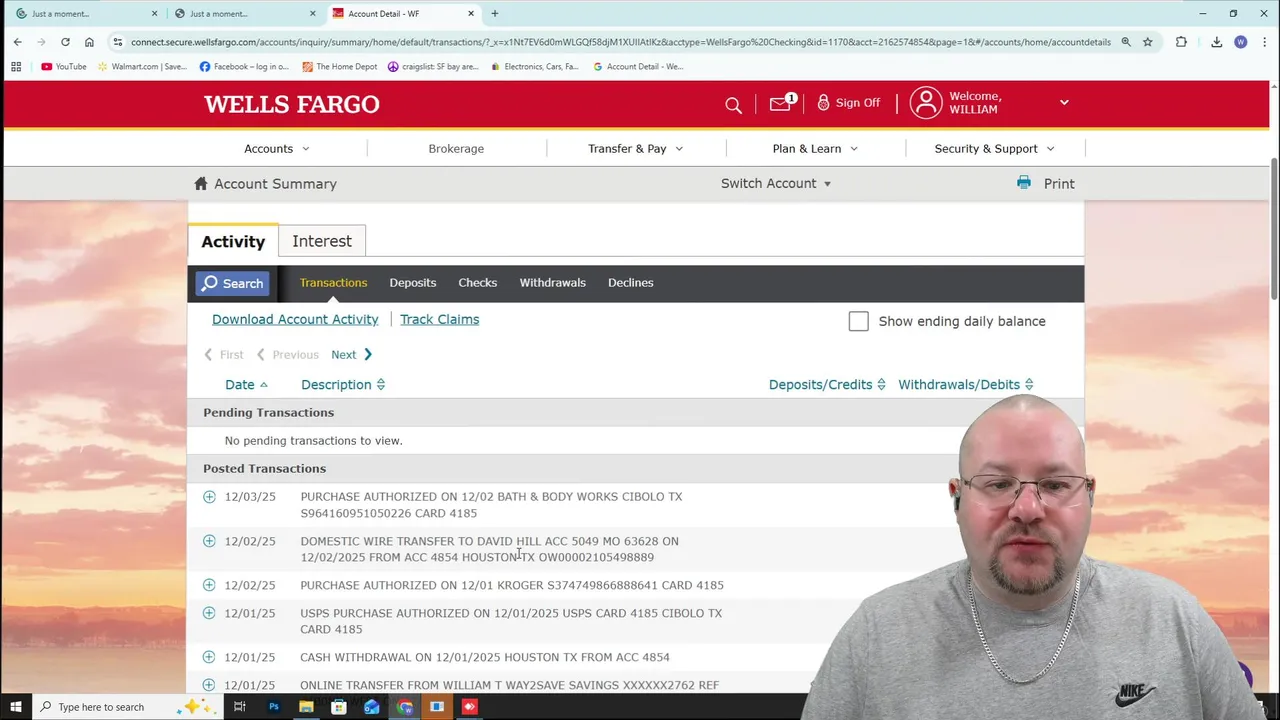Click the Print printer icon
Image resolution: width=1280 pixels, height=720 pixels.
(1023, 183)
